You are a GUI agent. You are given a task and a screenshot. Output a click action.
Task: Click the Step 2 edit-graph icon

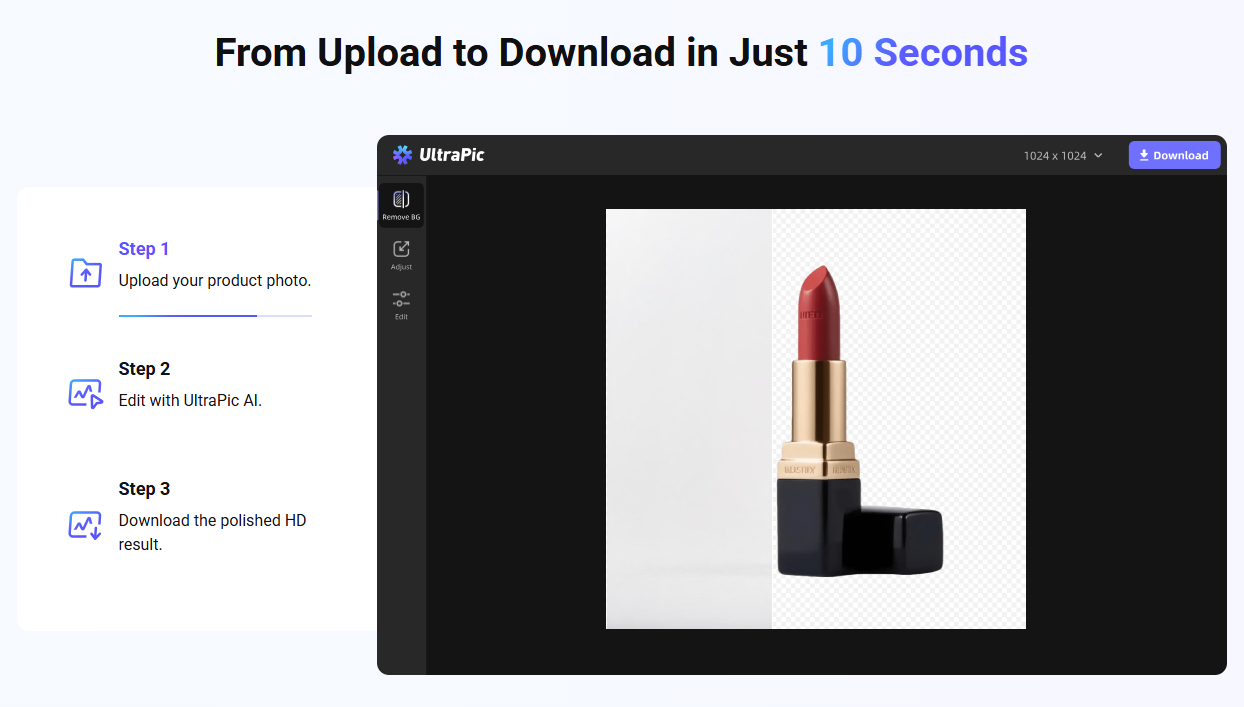[85, 392]
